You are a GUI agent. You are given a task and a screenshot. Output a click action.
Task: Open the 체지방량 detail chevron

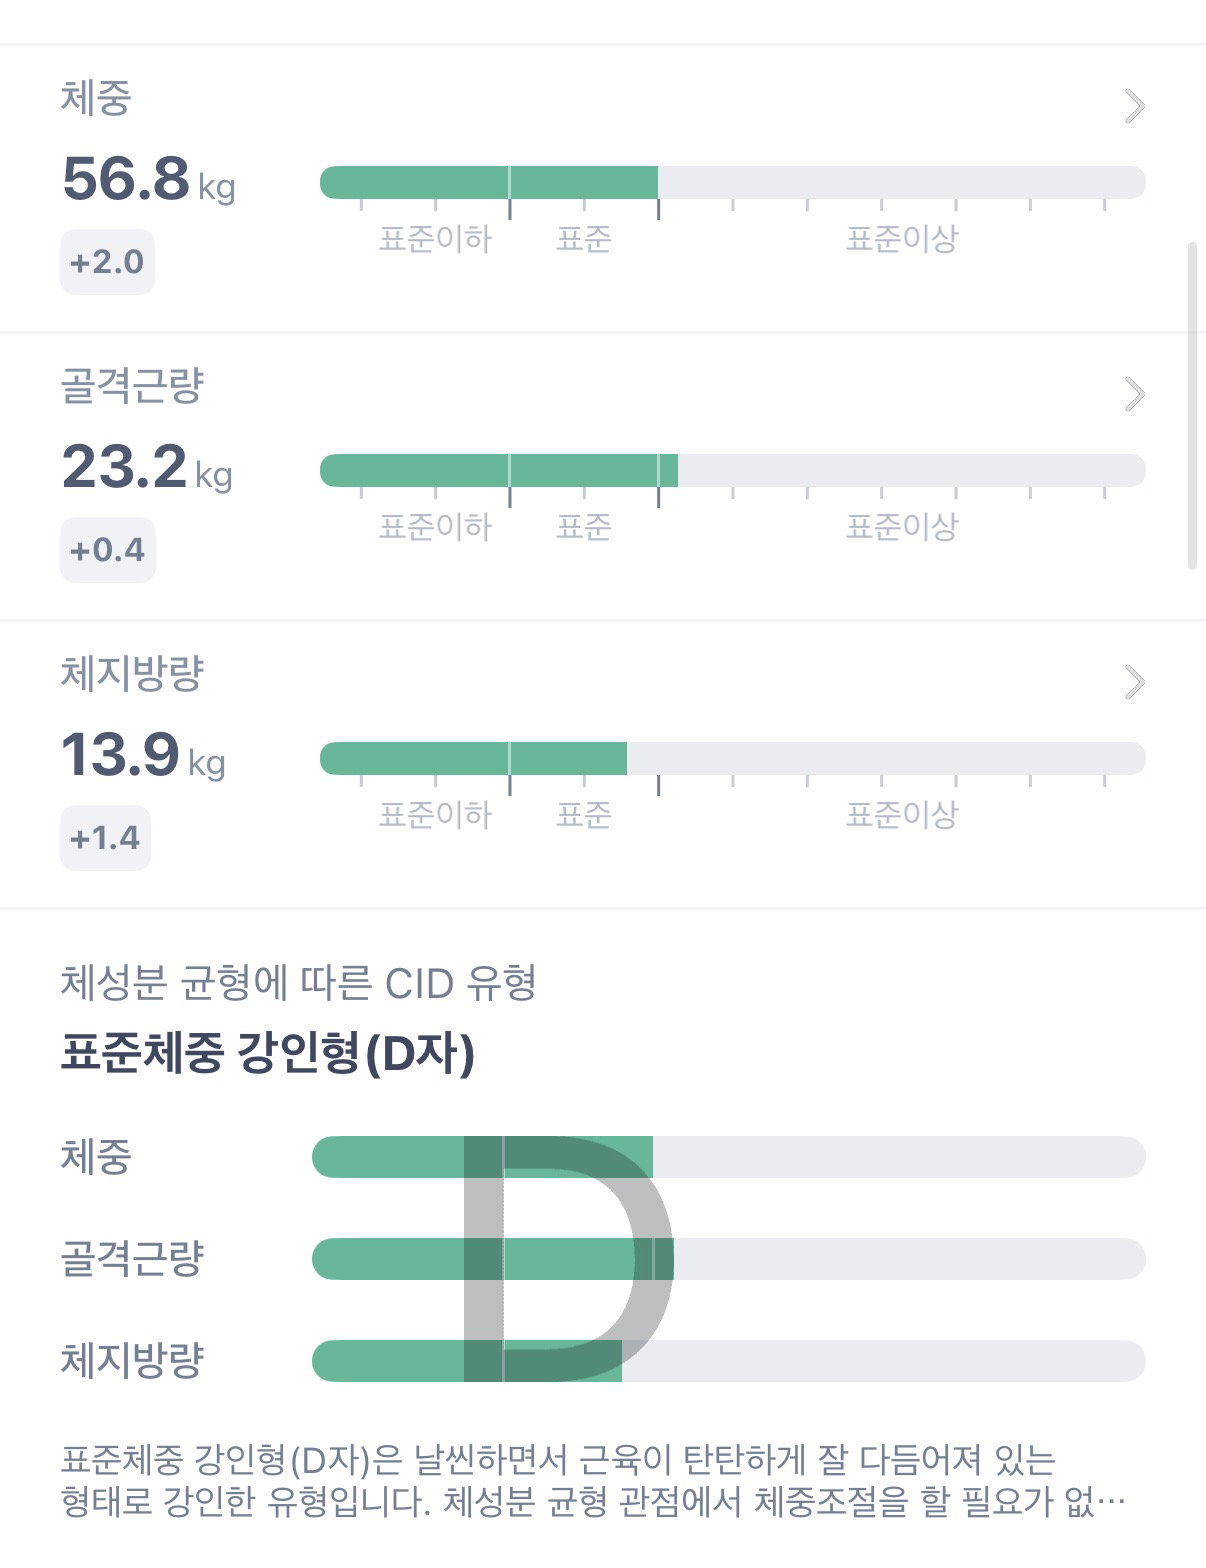coord(1134,682)
